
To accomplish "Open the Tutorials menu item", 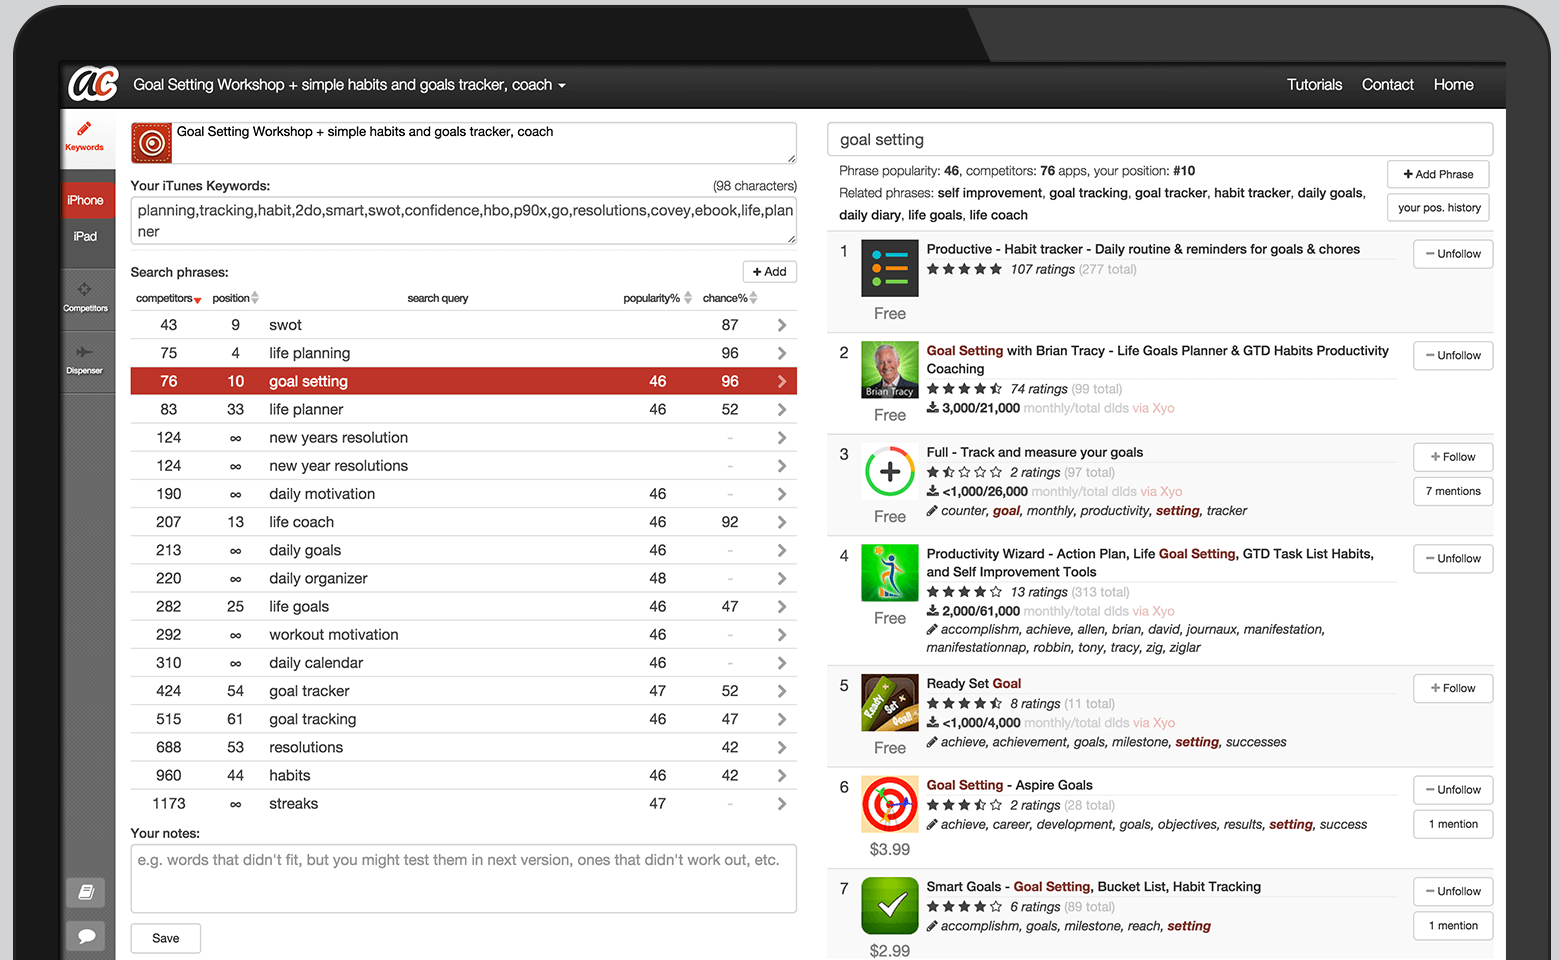I will 1314,85.
